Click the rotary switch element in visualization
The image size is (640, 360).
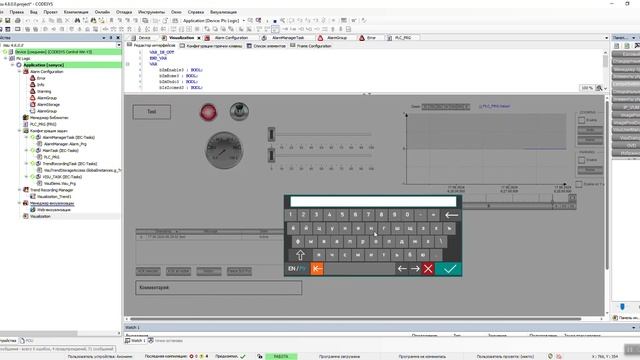tap(239, 111)
